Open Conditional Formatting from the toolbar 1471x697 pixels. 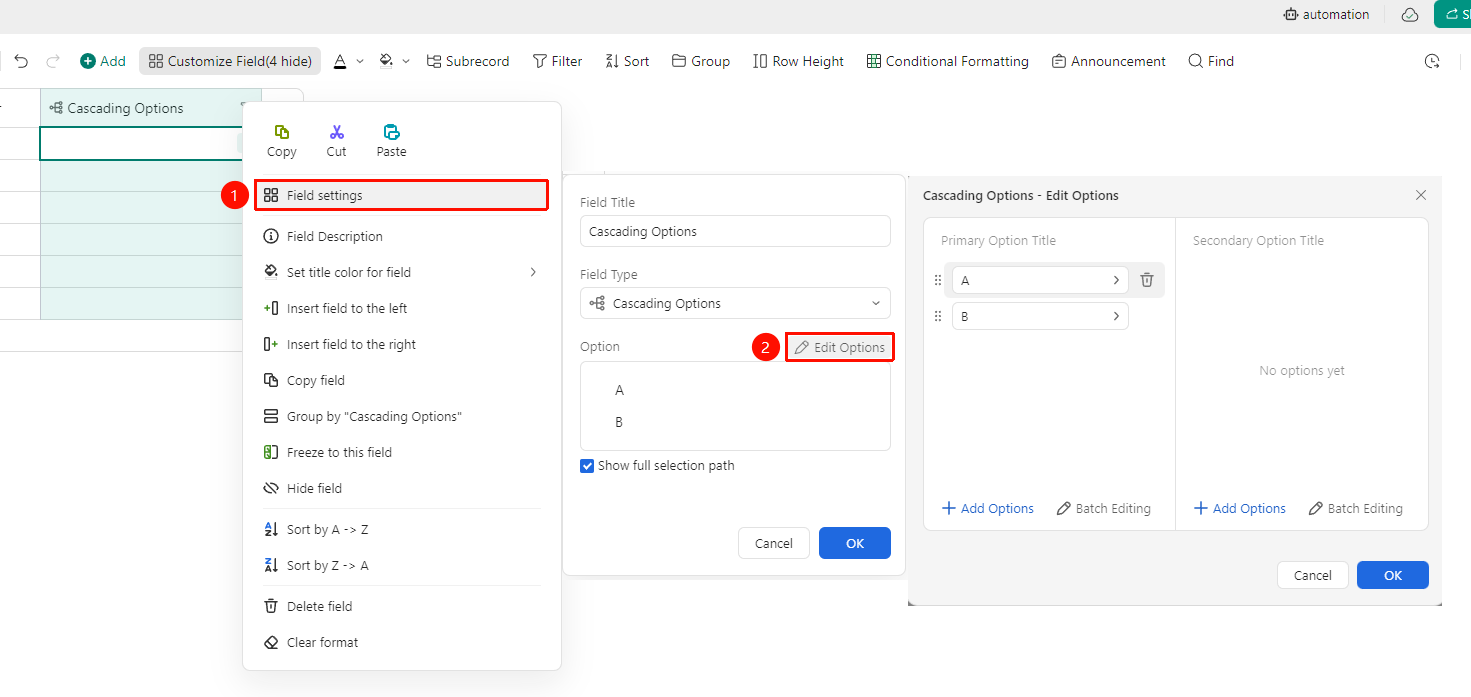(948, 61)
